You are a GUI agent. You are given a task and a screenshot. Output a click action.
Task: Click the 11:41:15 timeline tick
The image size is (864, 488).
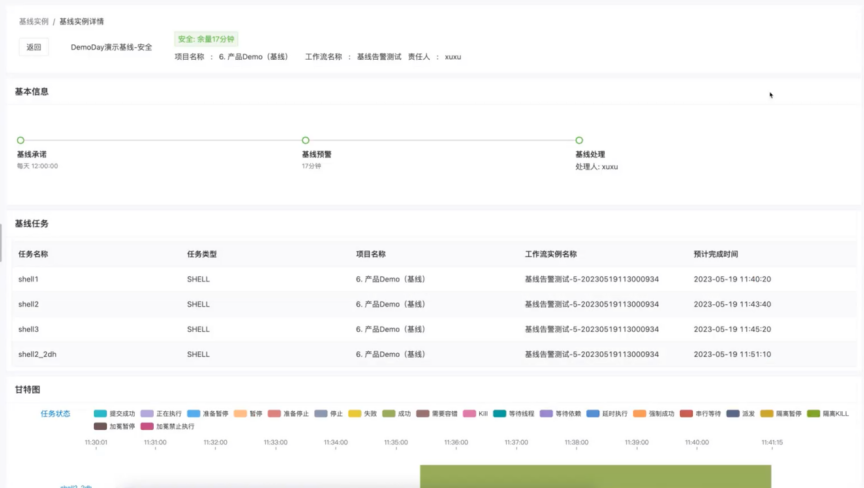coord(772,442)
